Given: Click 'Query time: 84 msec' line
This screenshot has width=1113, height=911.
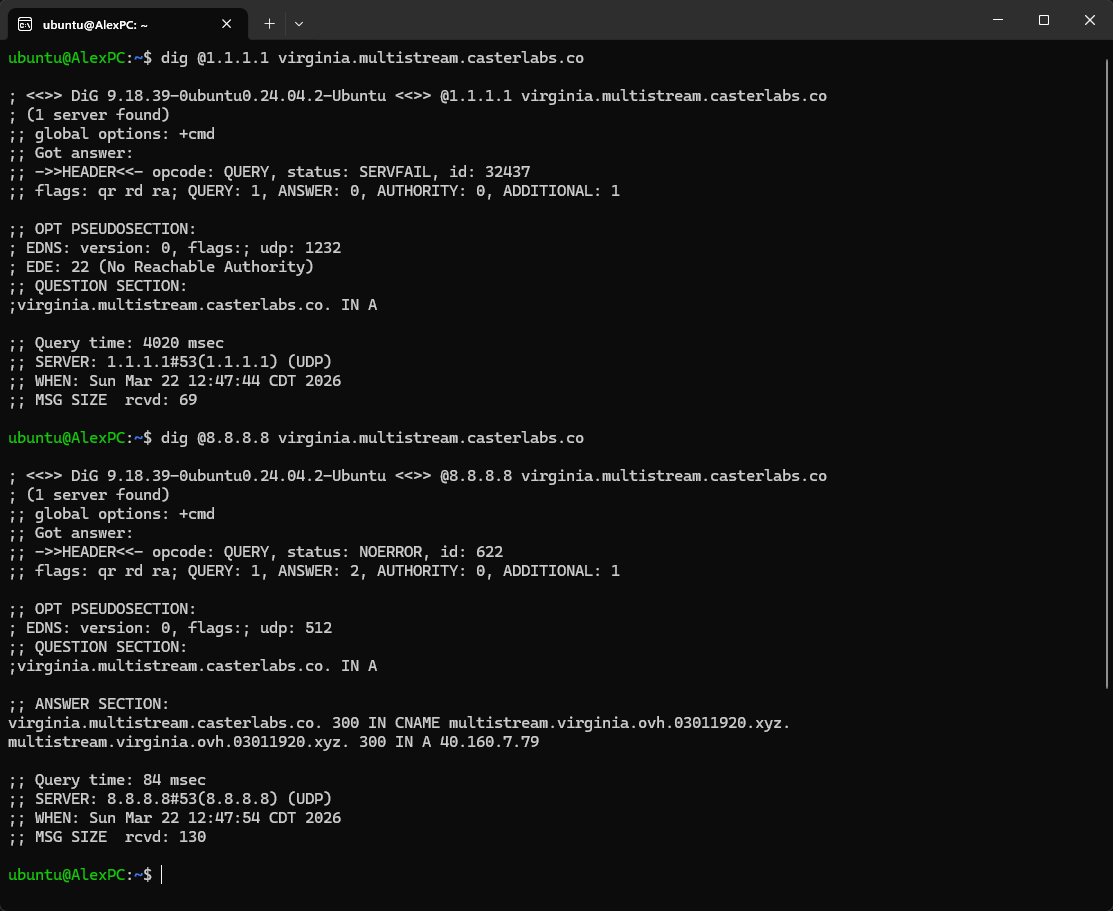Looking at the screenshot, I should [x=106, y=780].
